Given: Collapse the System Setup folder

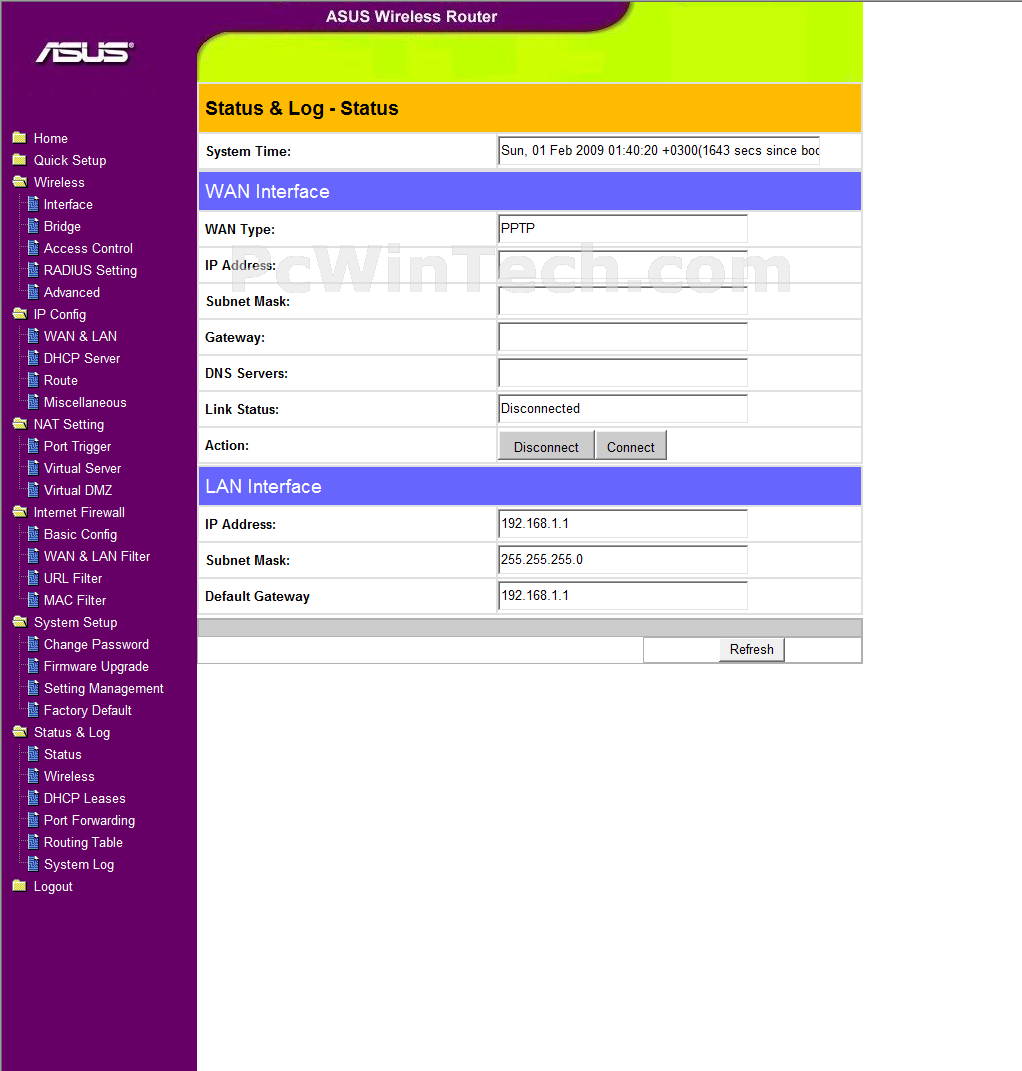Looking at the screenshot, I should (20, 622).
